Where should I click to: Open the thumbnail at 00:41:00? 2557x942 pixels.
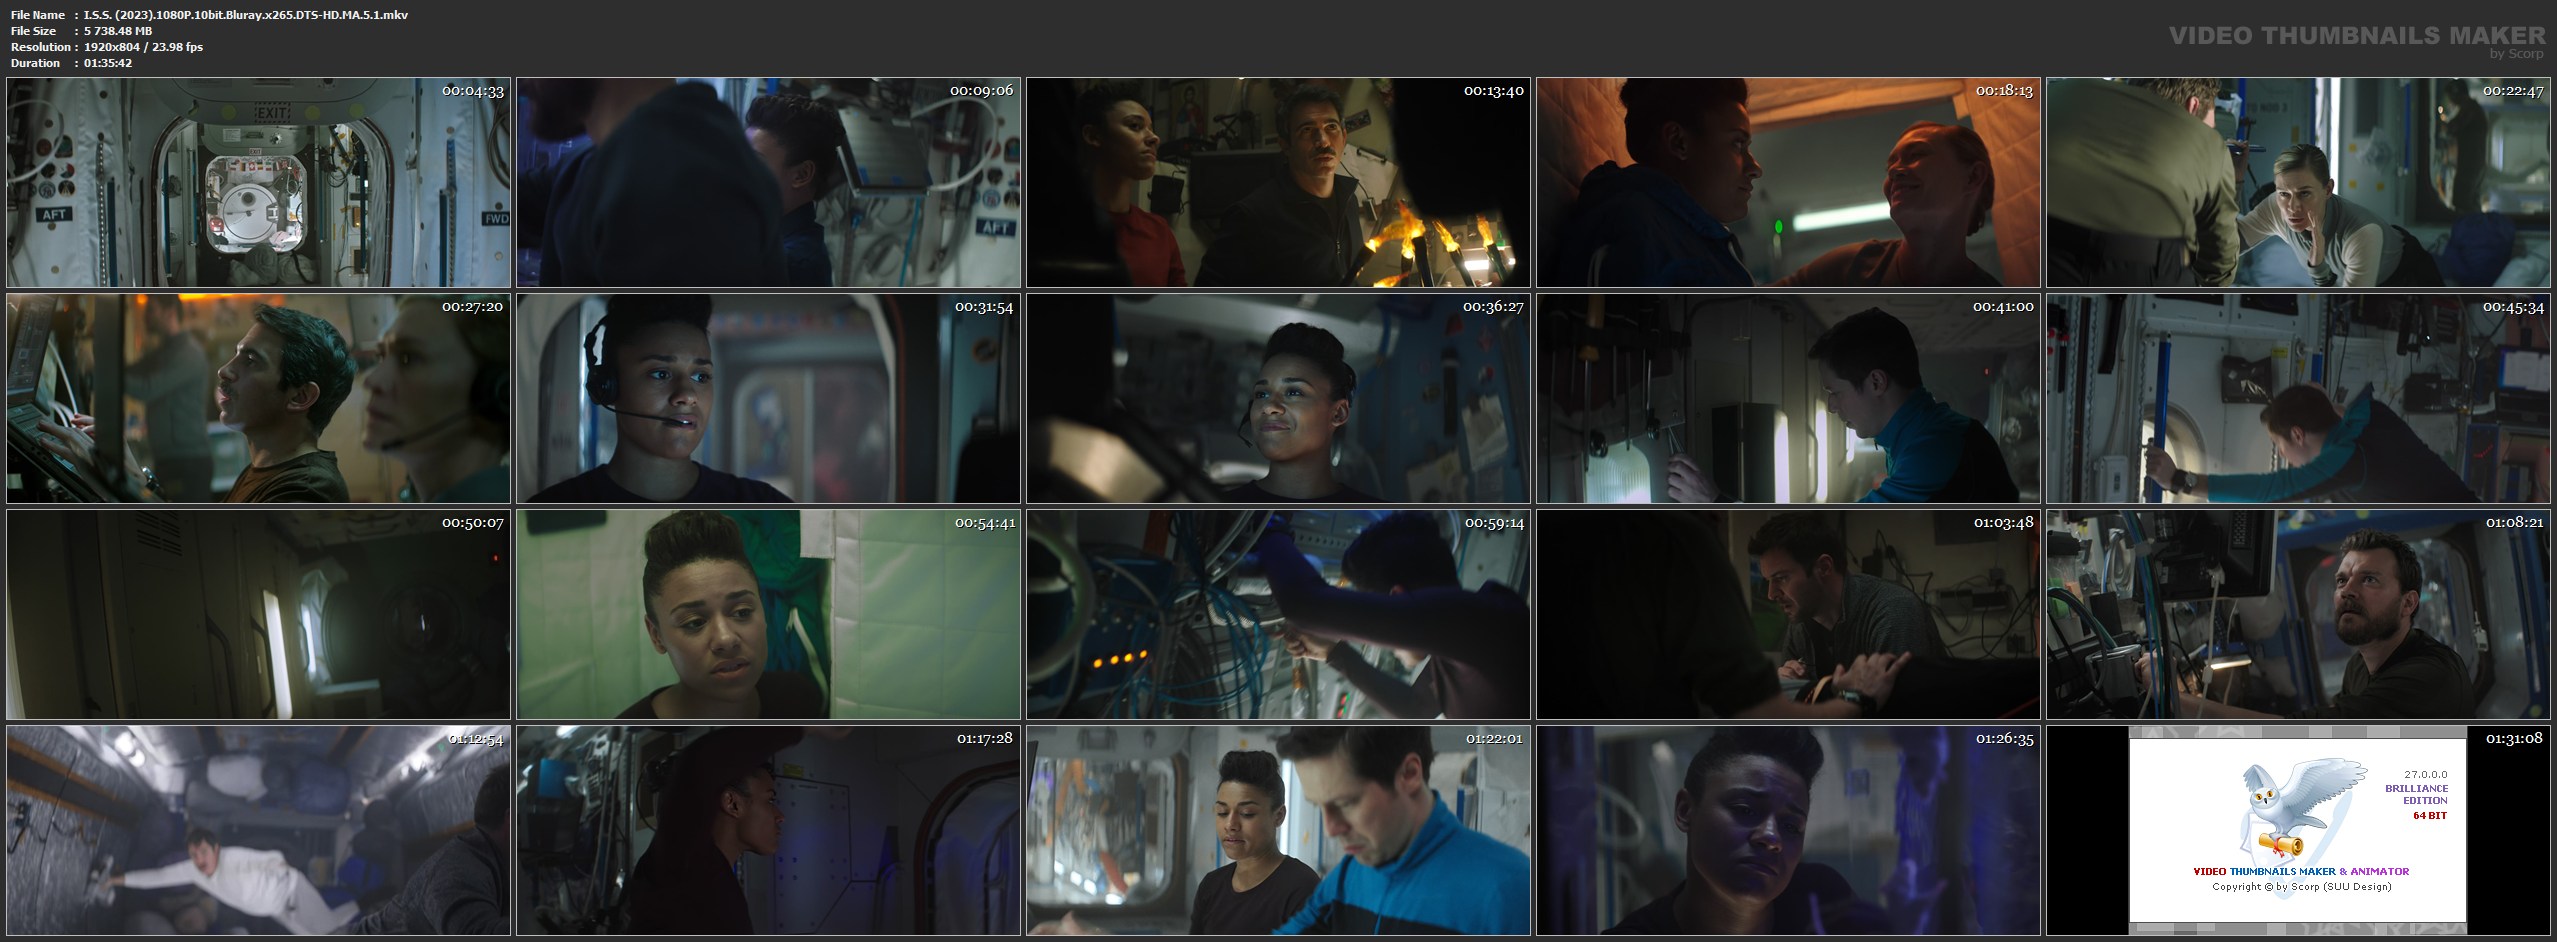point(1788,398)
